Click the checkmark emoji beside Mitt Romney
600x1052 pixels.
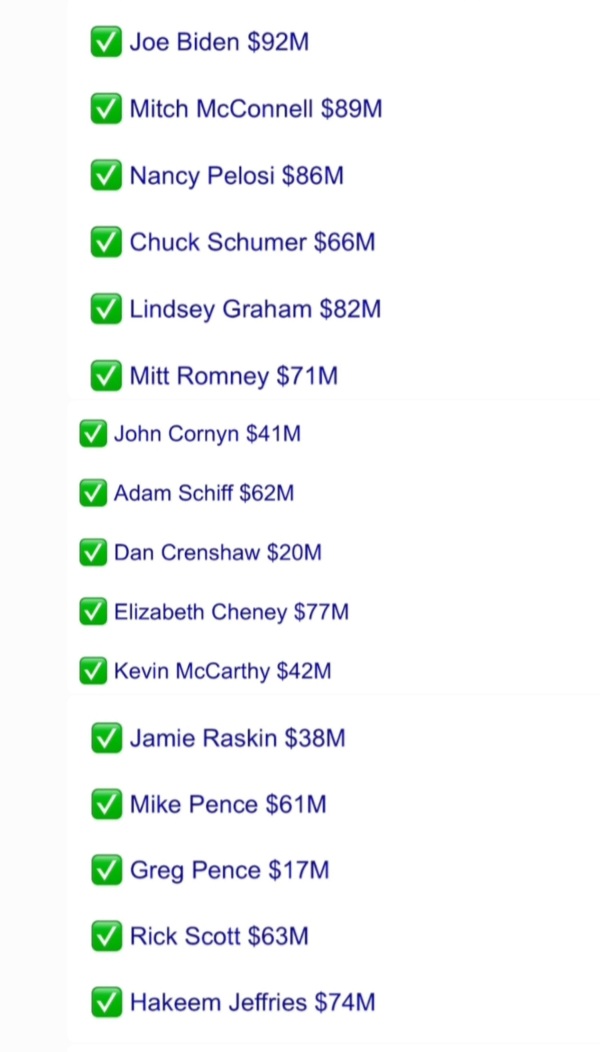(106, 376)
